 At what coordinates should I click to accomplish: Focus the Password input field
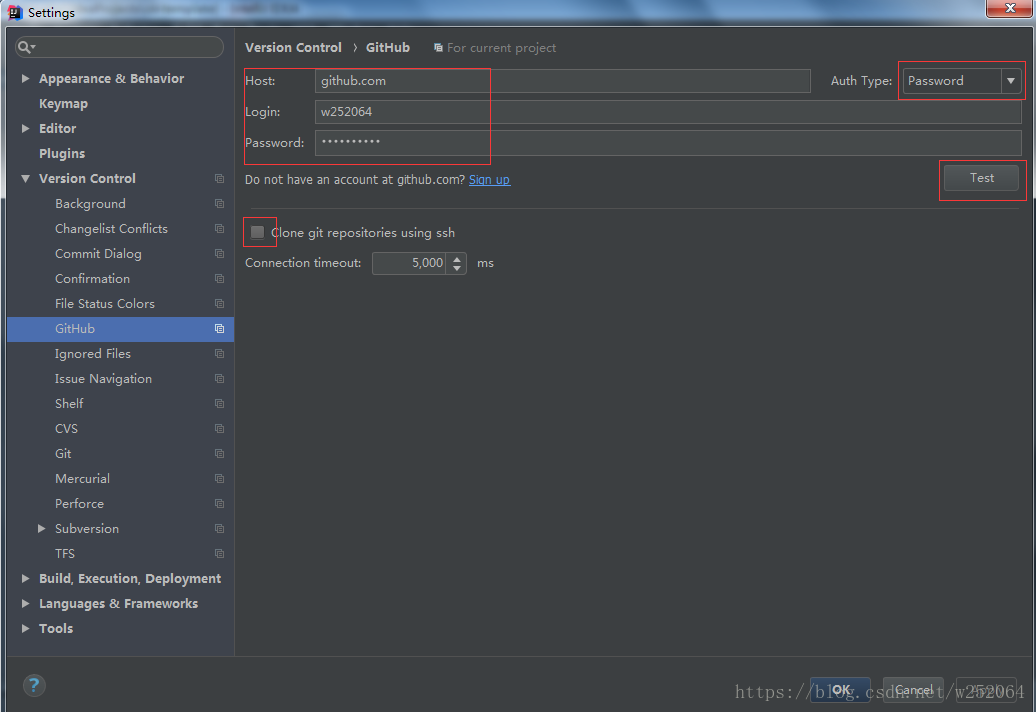(x=668, y=143)
